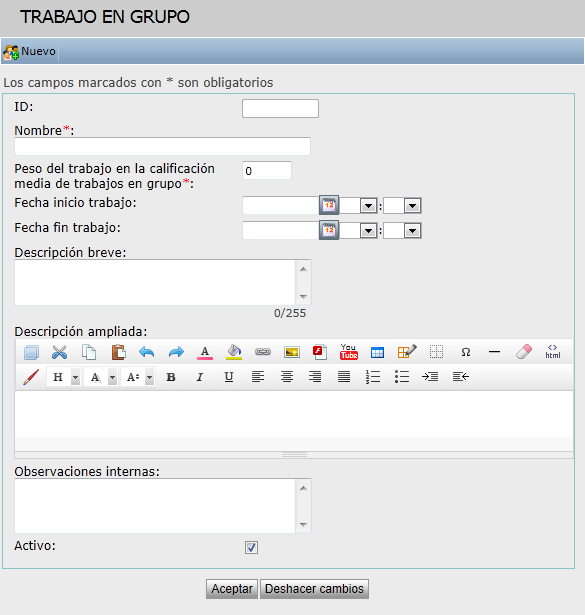Increase indent in editor

430,377
